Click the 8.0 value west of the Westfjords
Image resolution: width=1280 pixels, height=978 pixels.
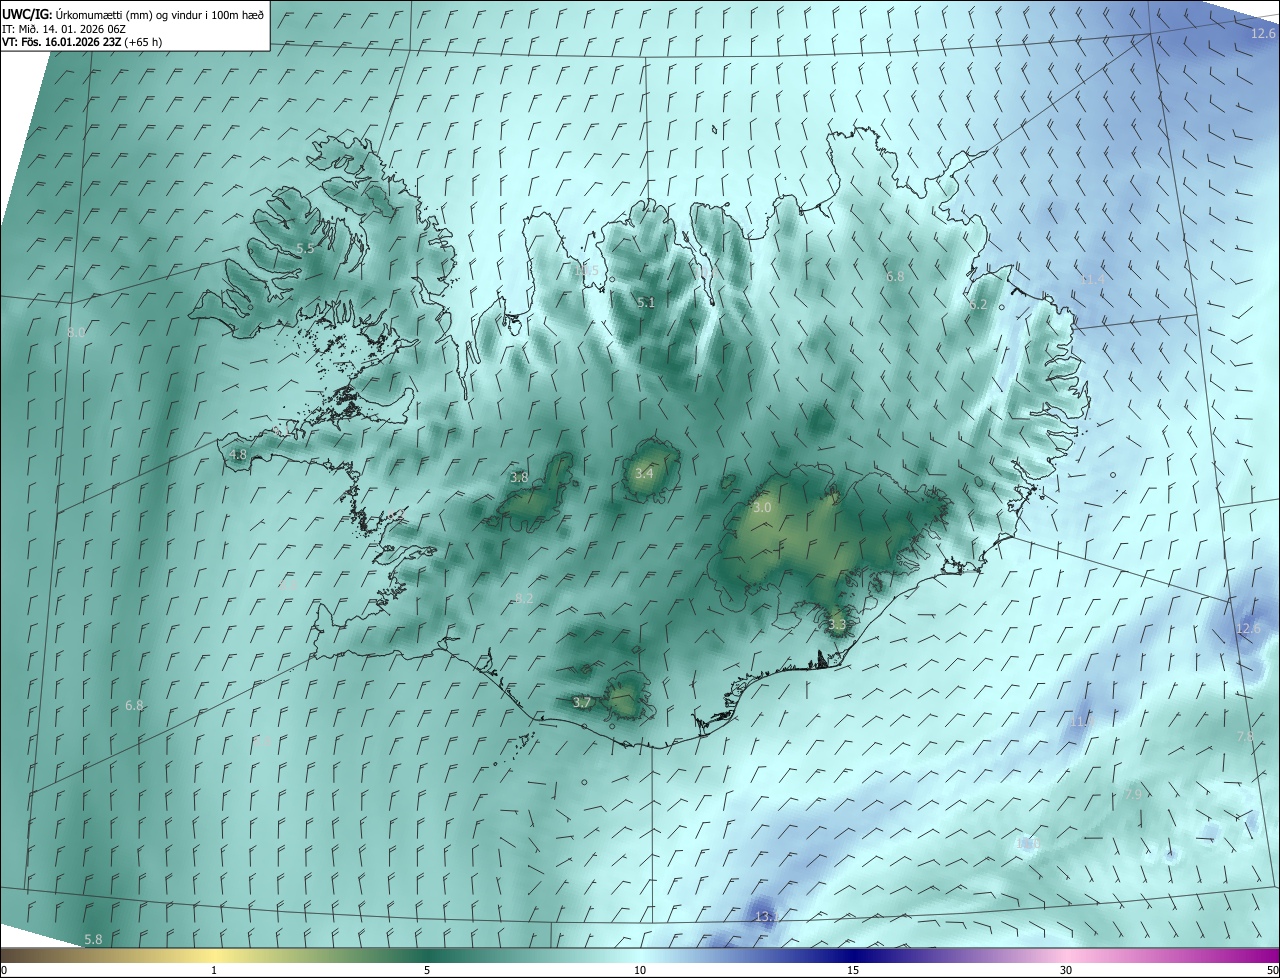click(77, 332)
